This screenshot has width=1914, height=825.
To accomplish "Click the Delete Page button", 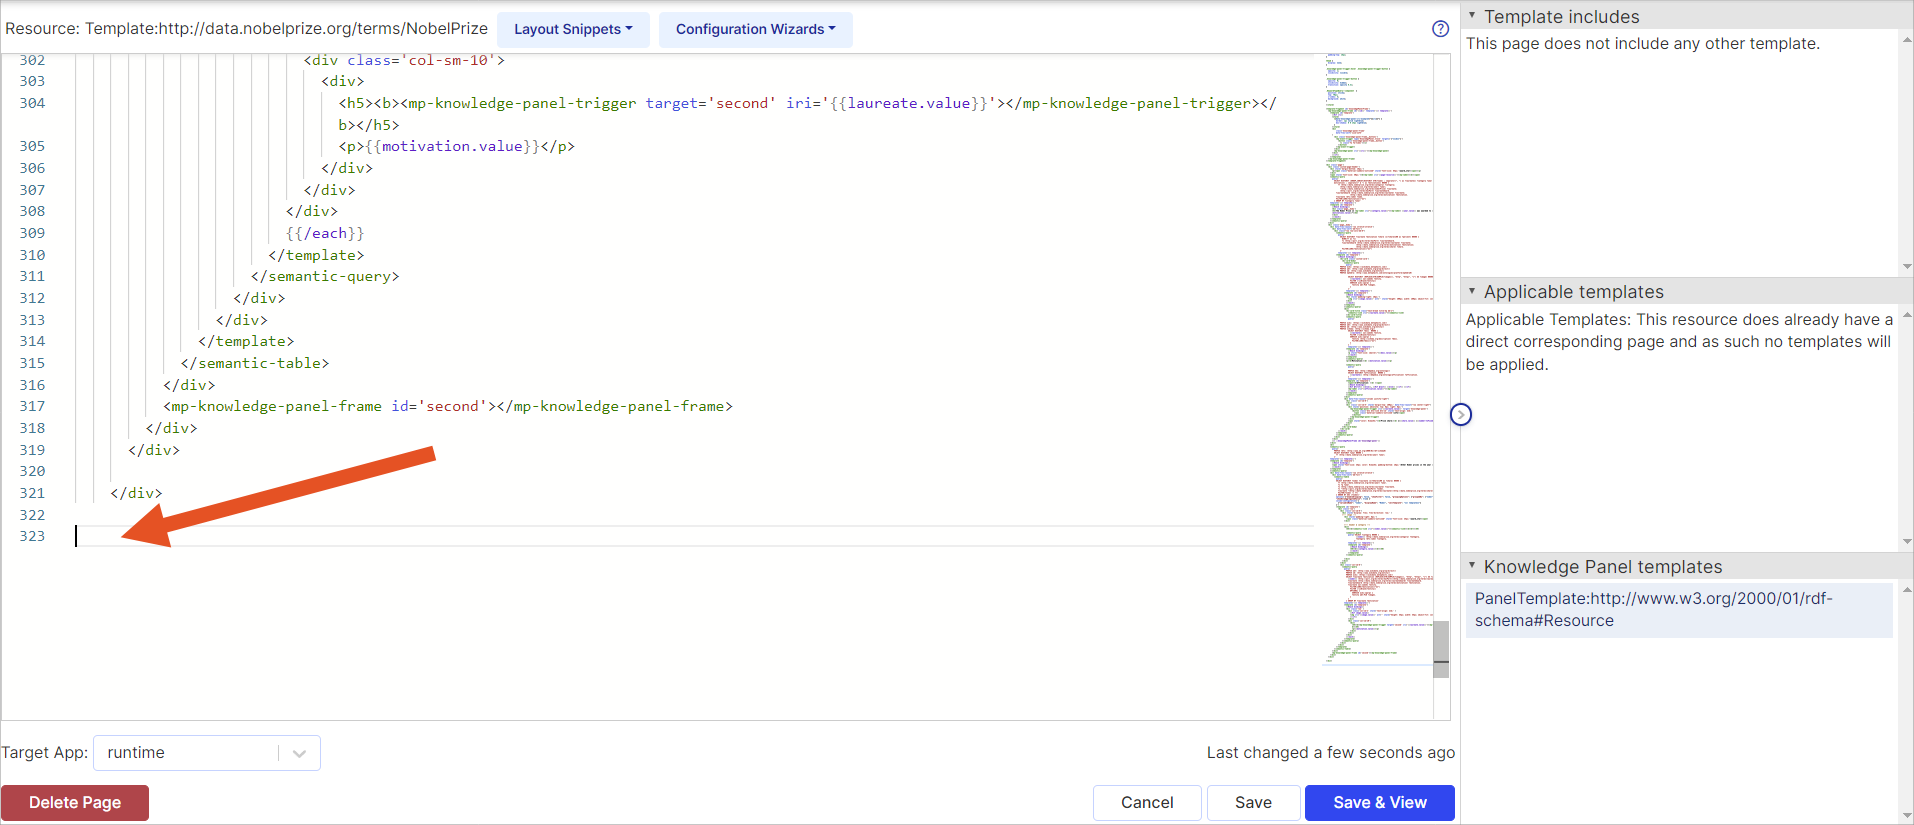I will pyautogui.click(x=75, y=802).
